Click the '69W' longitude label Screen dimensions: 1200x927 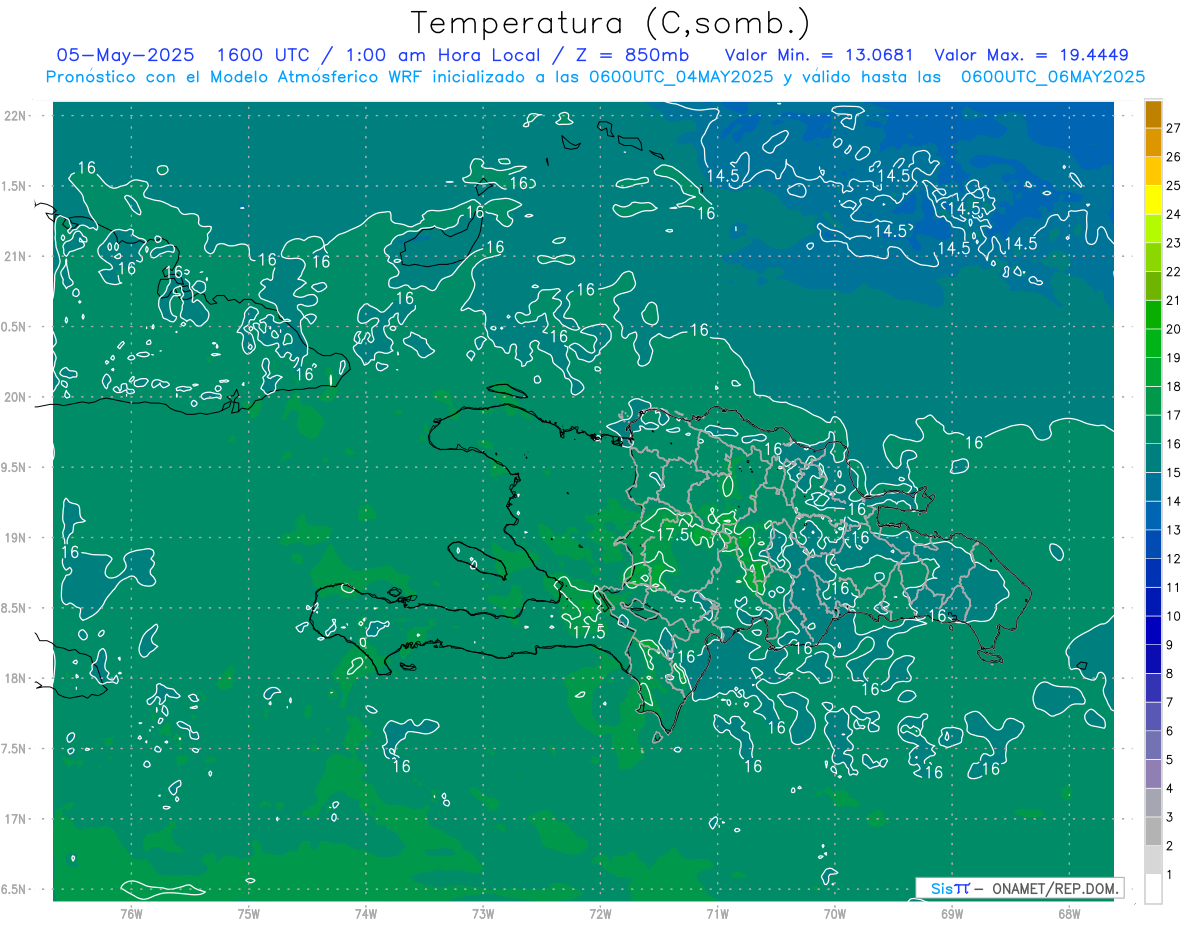952,914
